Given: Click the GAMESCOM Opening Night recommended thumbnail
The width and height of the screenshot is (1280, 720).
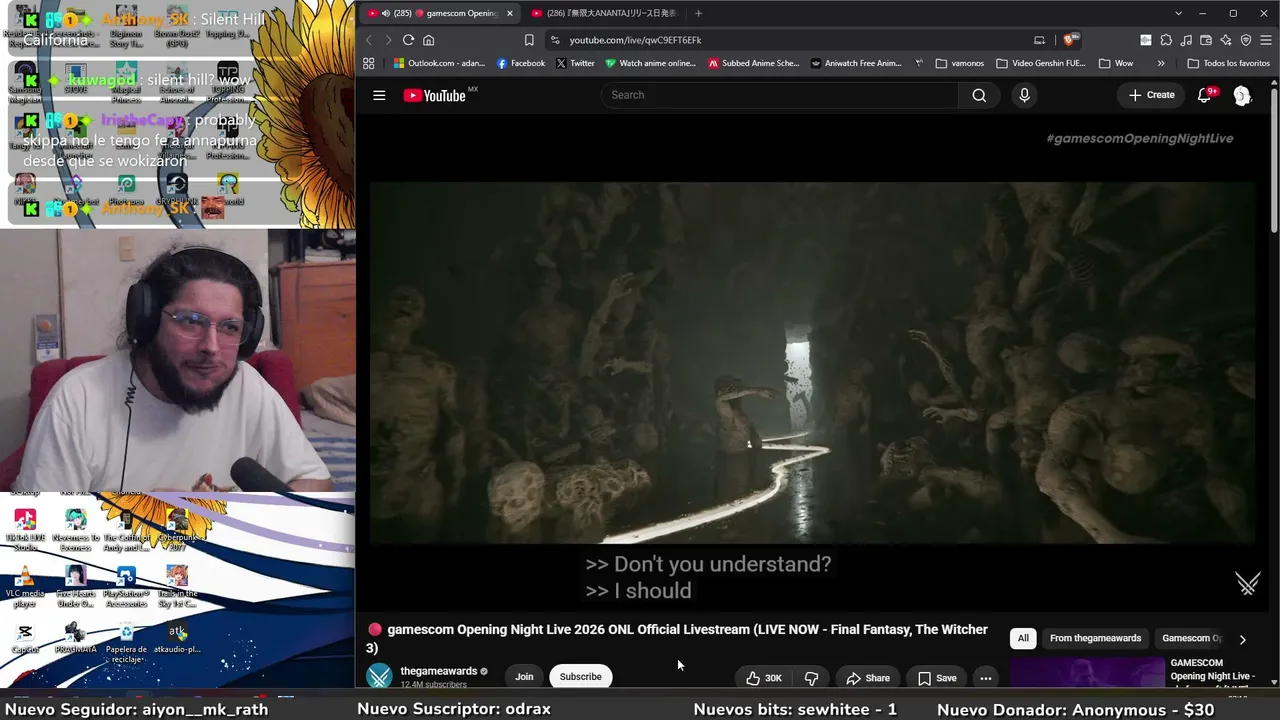Looking at the screenshot, I should coord(1087,673).
